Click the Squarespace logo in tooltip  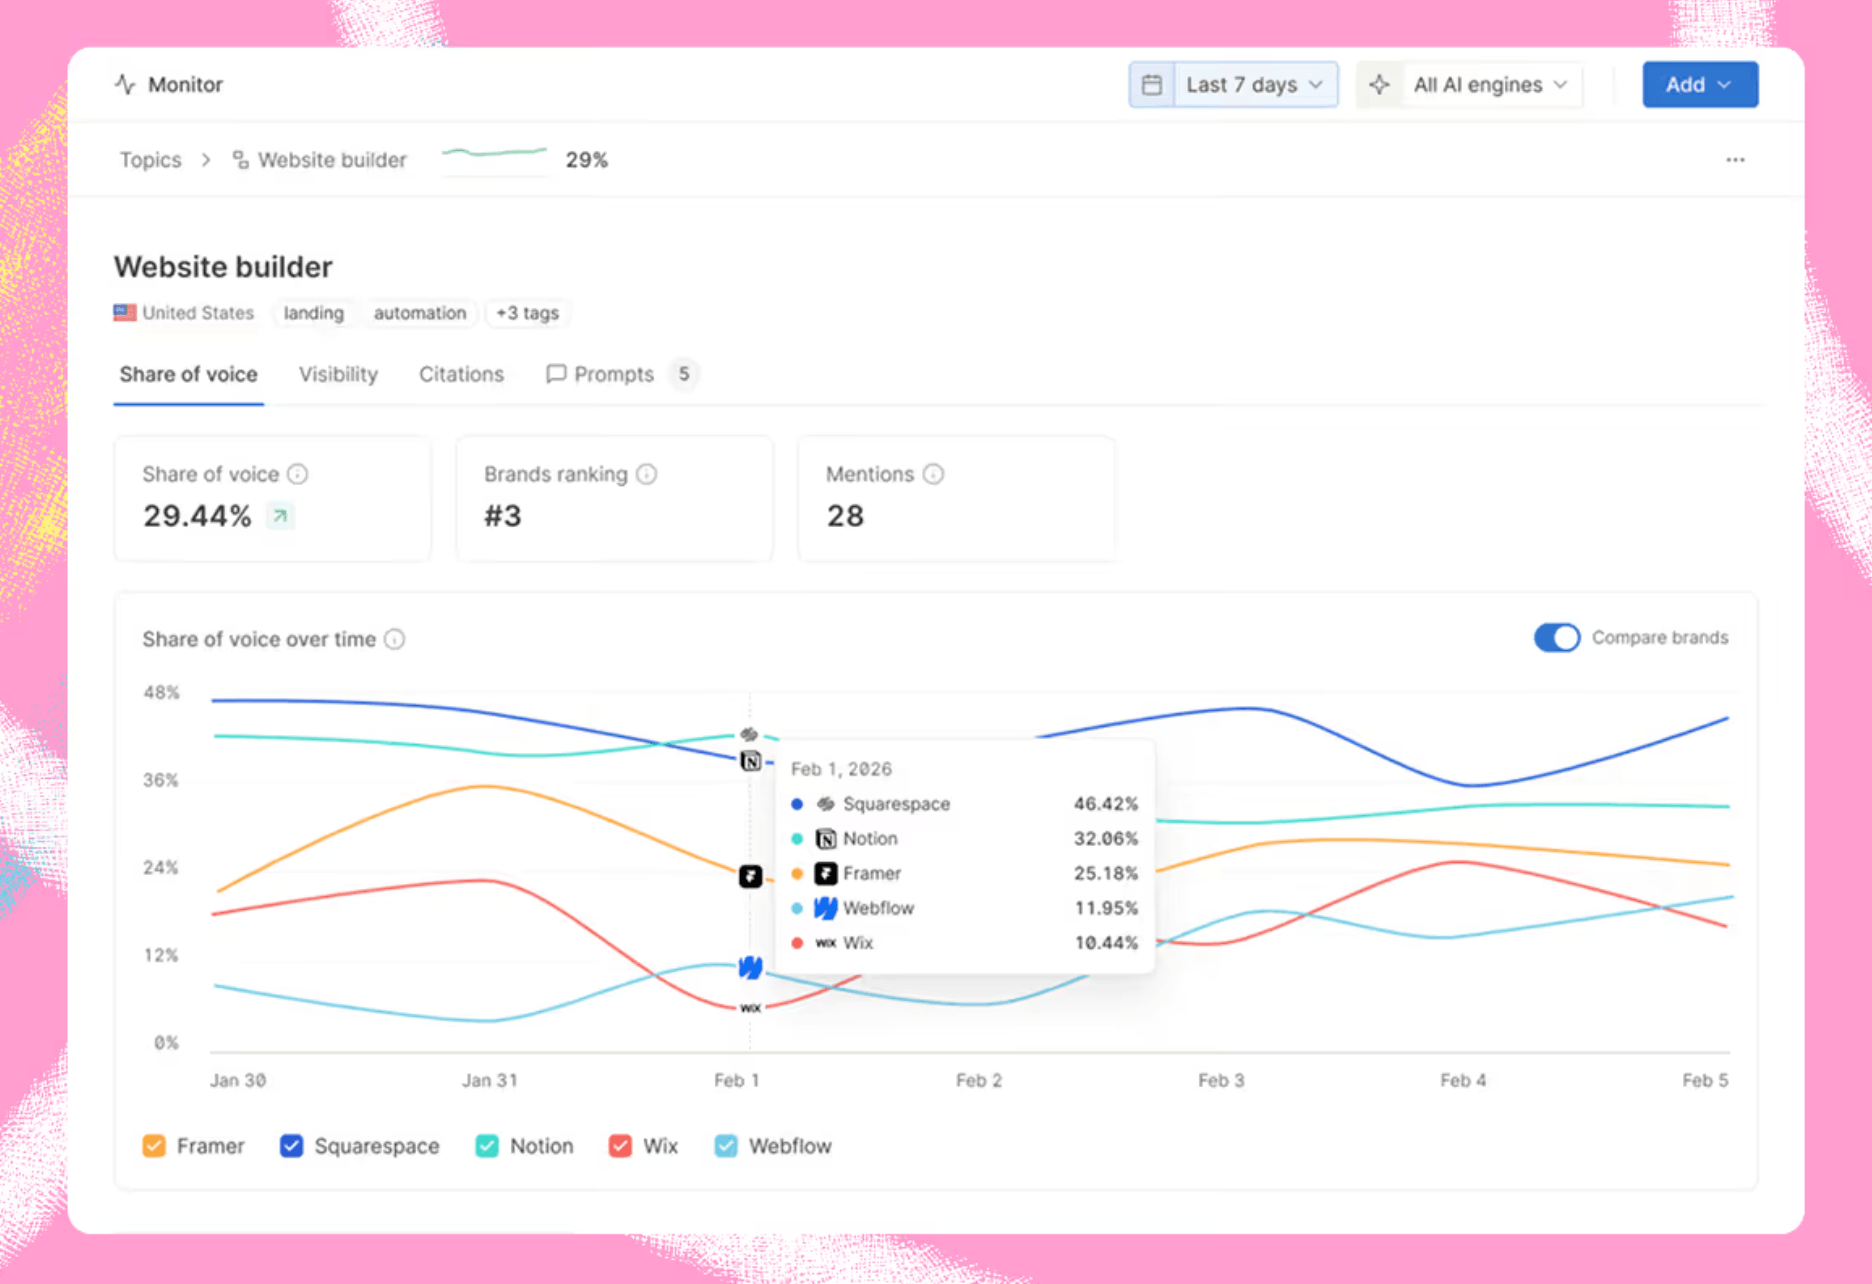826,804
